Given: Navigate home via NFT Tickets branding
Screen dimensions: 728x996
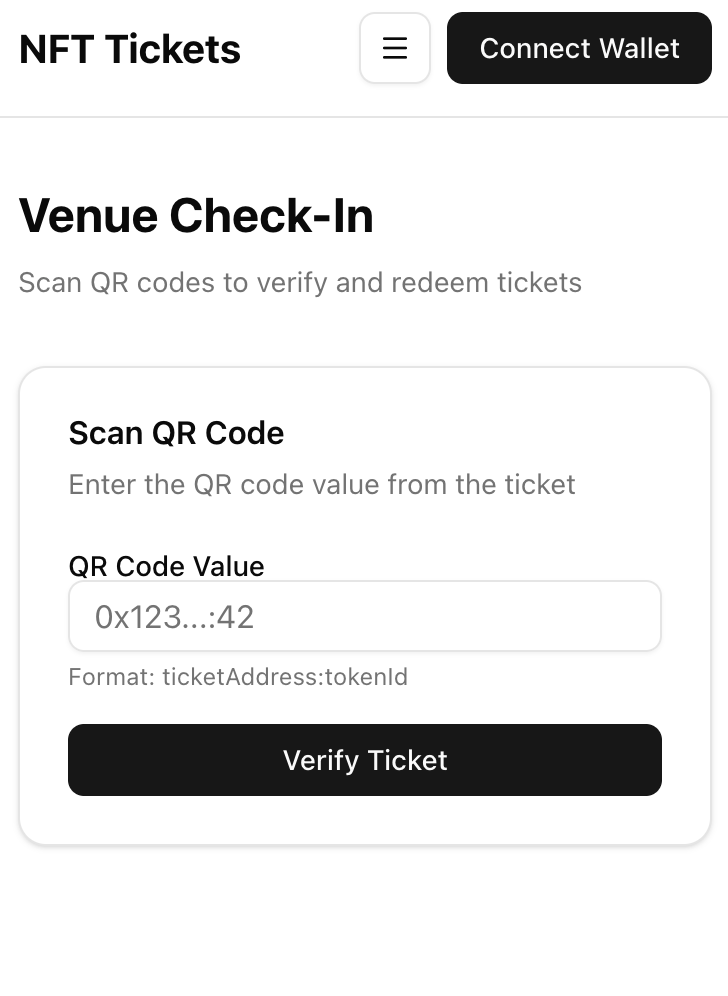Looking at the screenshot, I should click(129, 48).
